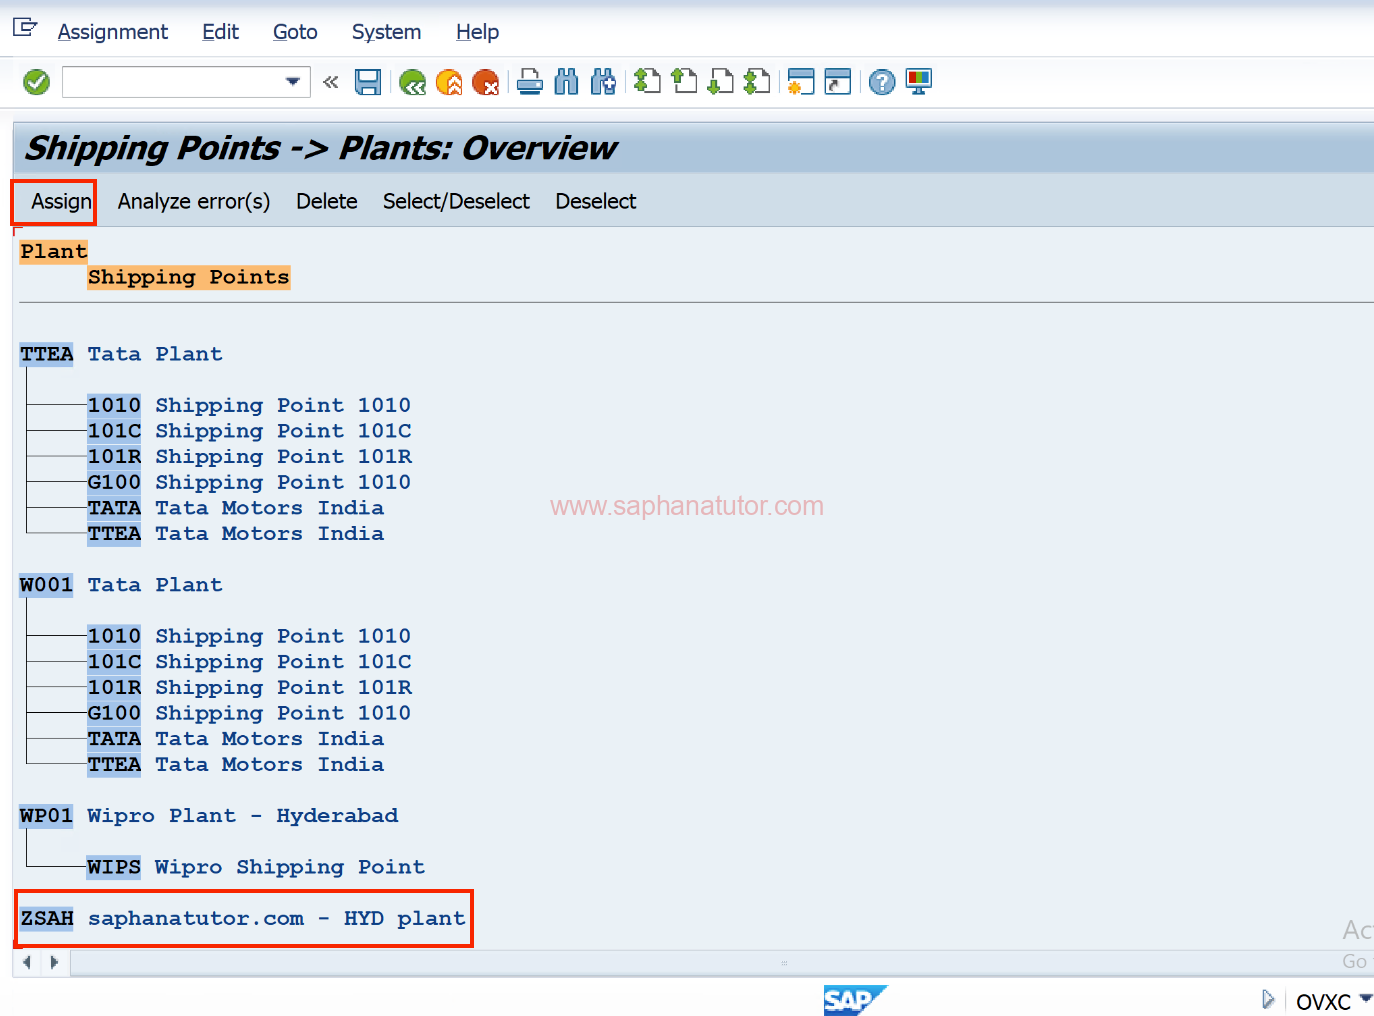Select WIPS Wipro Shipping Point
Screen dimensions: 1374x1016
coord(256,867)
